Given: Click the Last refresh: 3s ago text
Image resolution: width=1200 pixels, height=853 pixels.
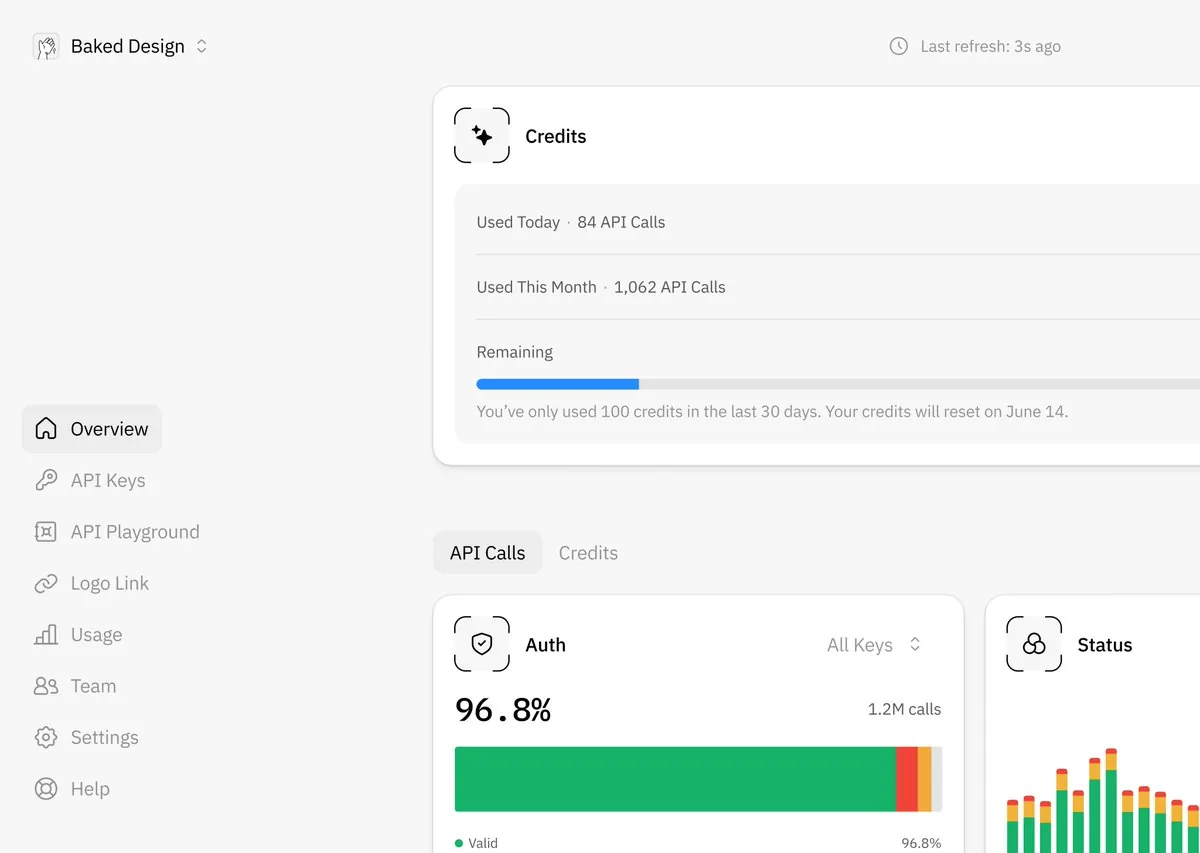Looking at the screenshot, I should 990,46.
